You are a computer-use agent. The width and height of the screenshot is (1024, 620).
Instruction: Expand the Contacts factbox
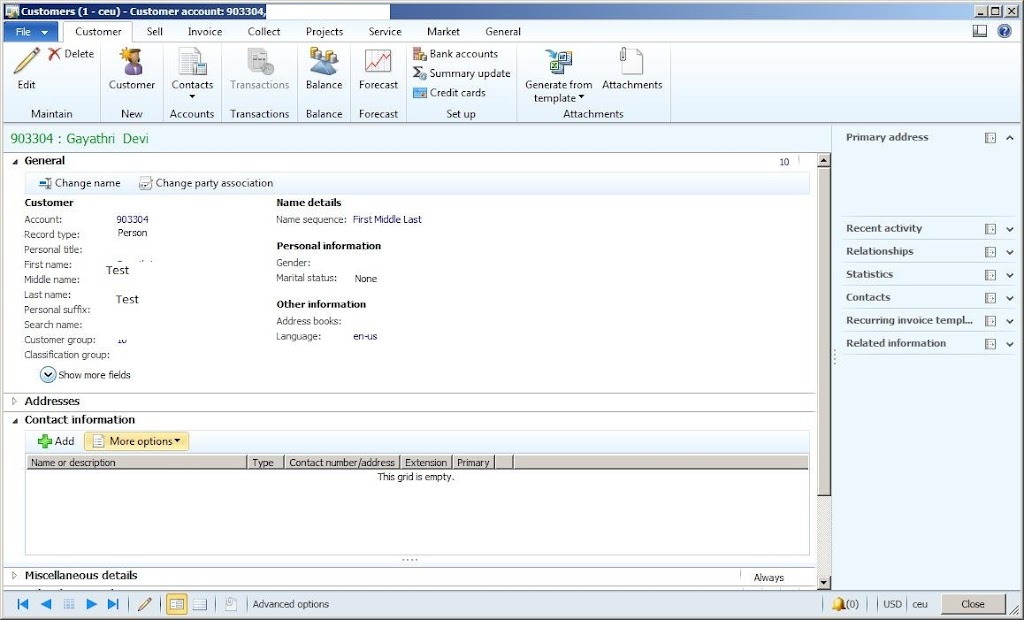(1010, 298)
